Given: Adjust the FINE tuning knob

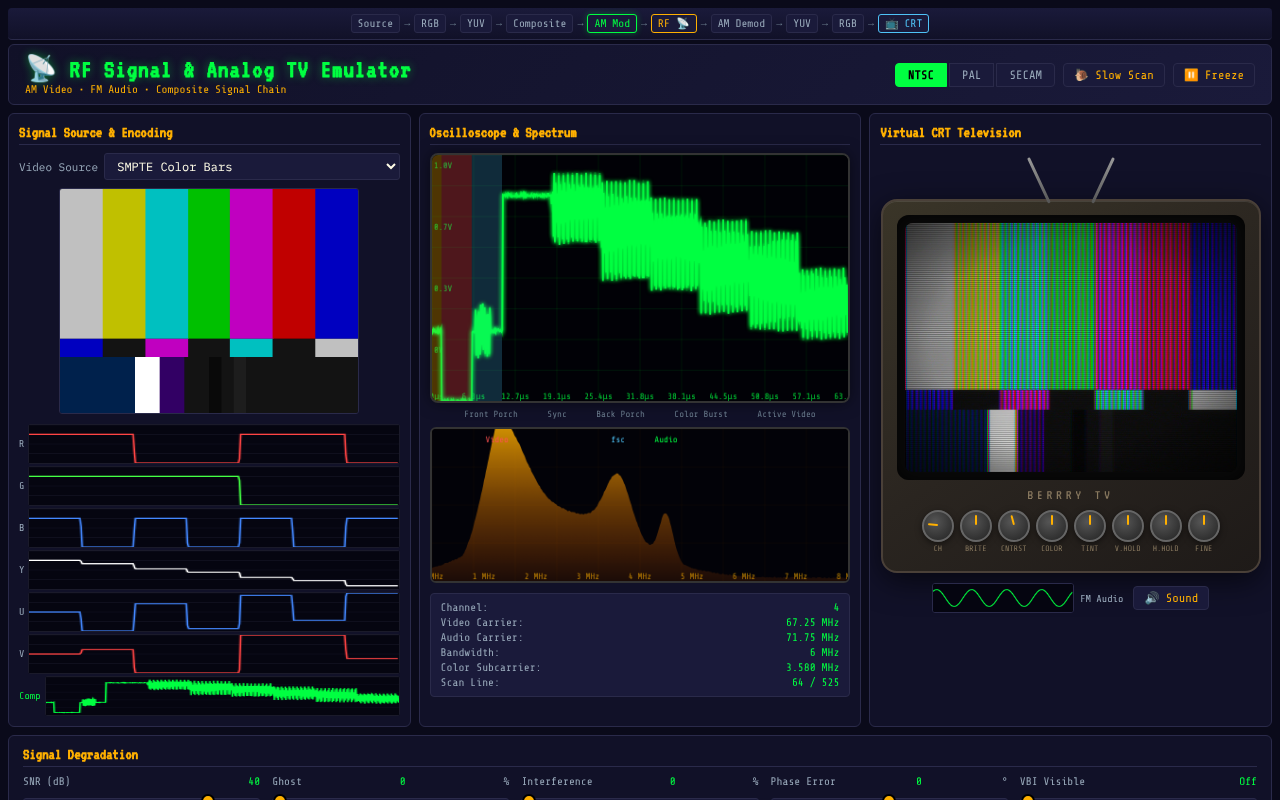Looking at the screenshot, I should click(x=1204, y=526).
